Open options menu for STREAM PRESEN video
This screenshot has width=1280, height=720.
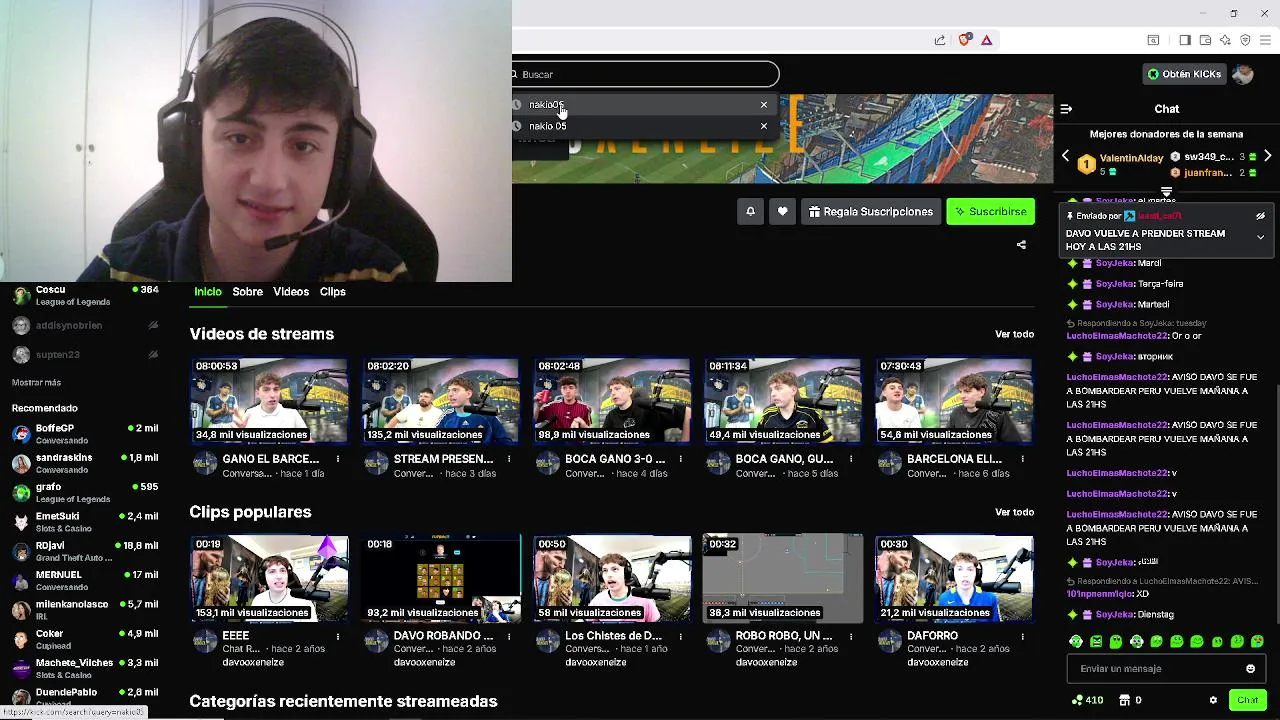coord(509,459)
